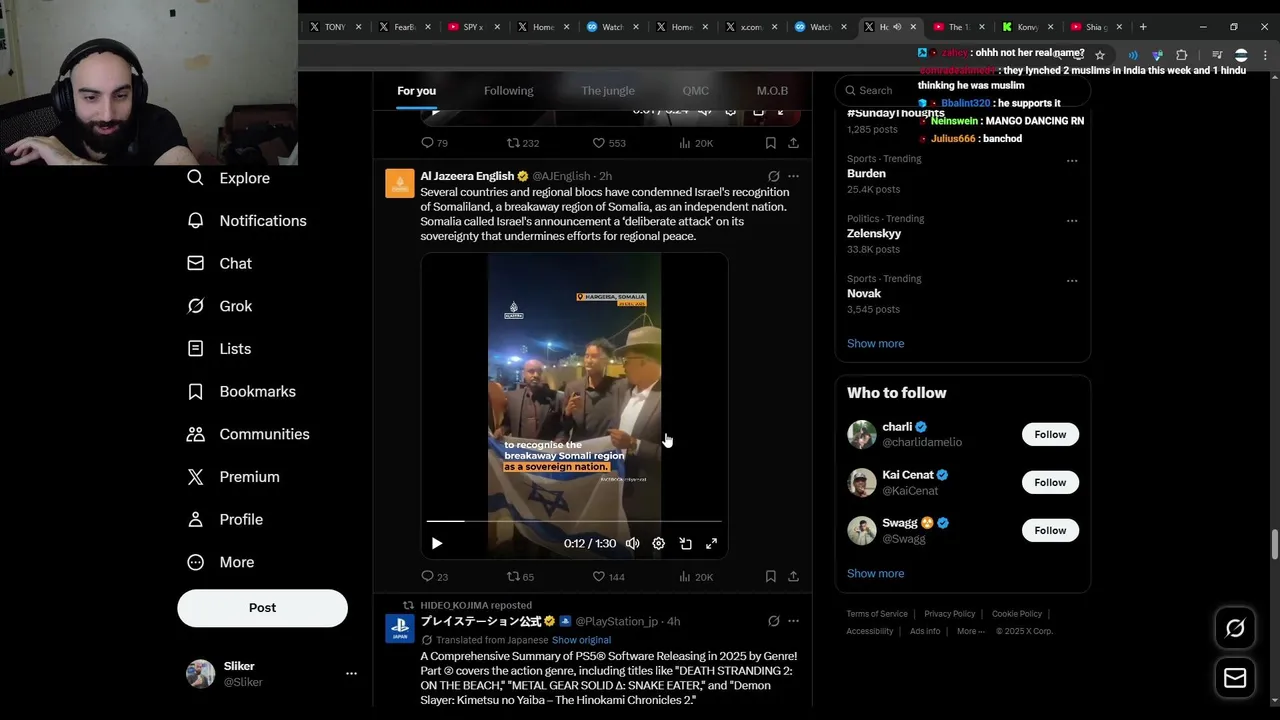Open Al Jazeera English profile avatar
Screen dimensions: 1280x720
coord(400,184)
